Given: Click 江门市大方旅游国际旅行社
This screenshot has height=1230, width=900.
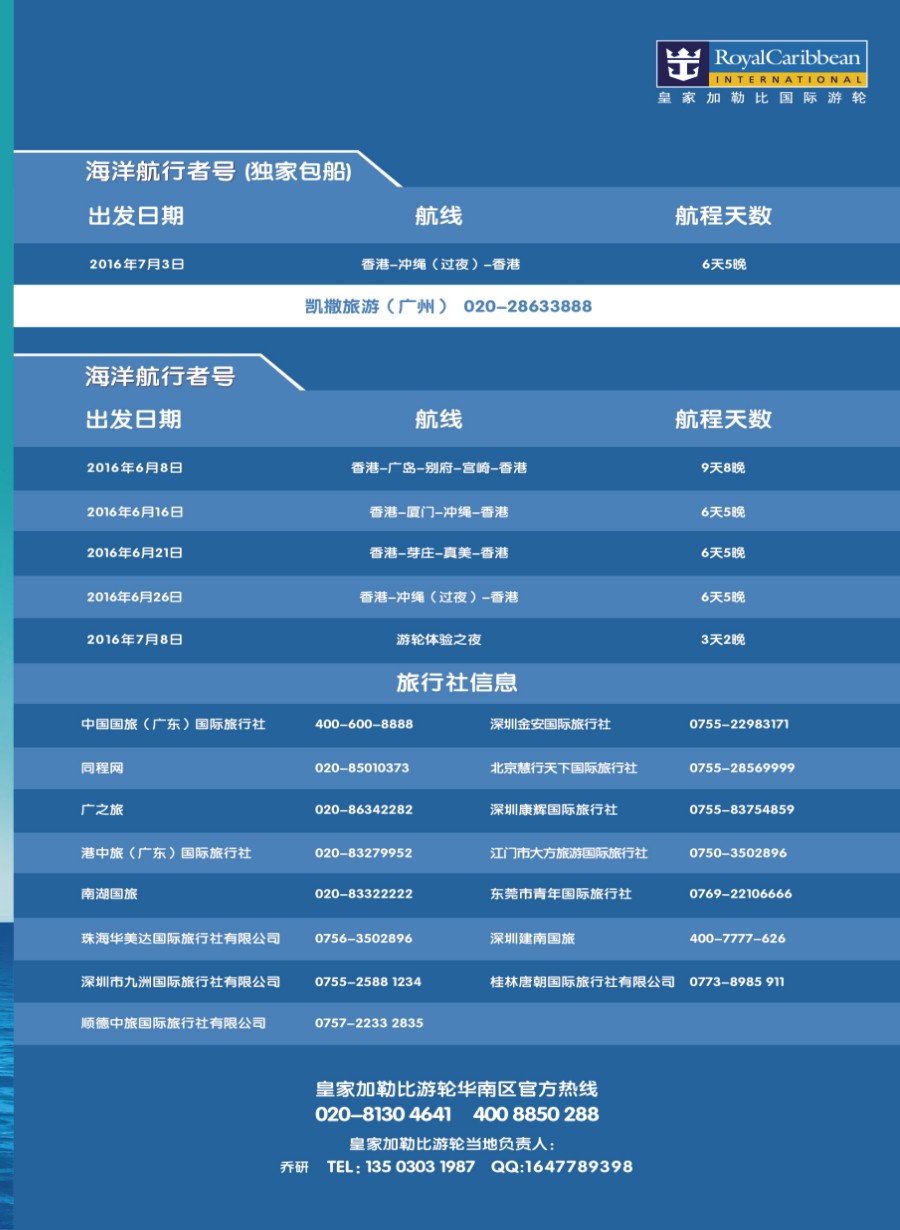Looking at the screenshot, I should pos(569,854).
